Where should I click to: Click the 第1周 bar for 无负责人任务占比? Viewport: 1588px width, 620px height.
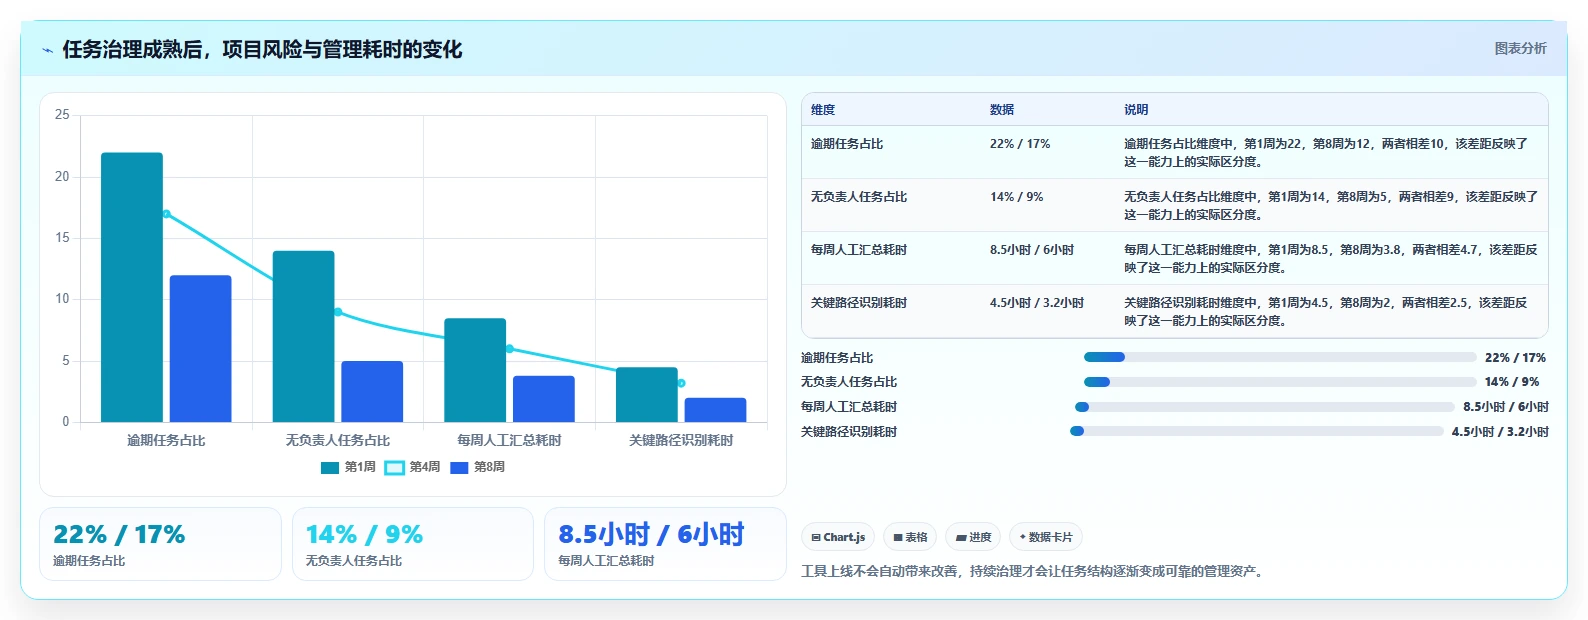(303, 336)
